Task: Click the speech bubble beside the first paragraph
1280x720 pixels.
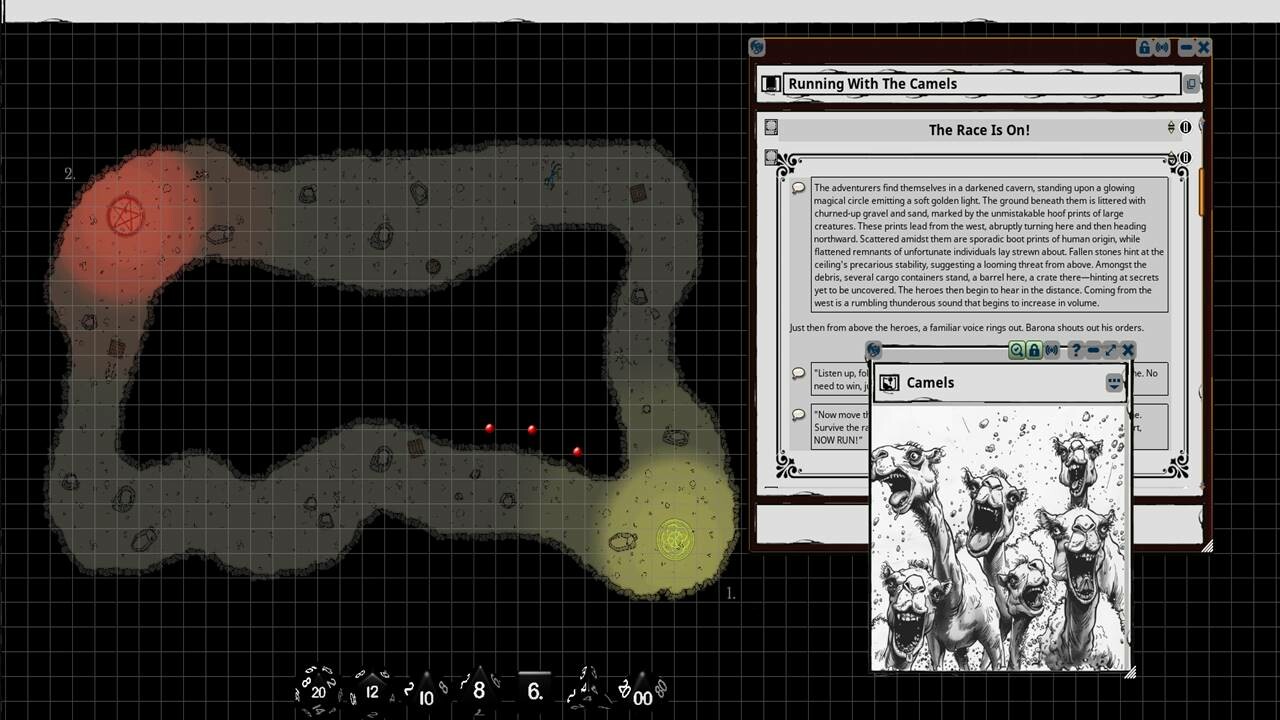Action: coord(798,187)
